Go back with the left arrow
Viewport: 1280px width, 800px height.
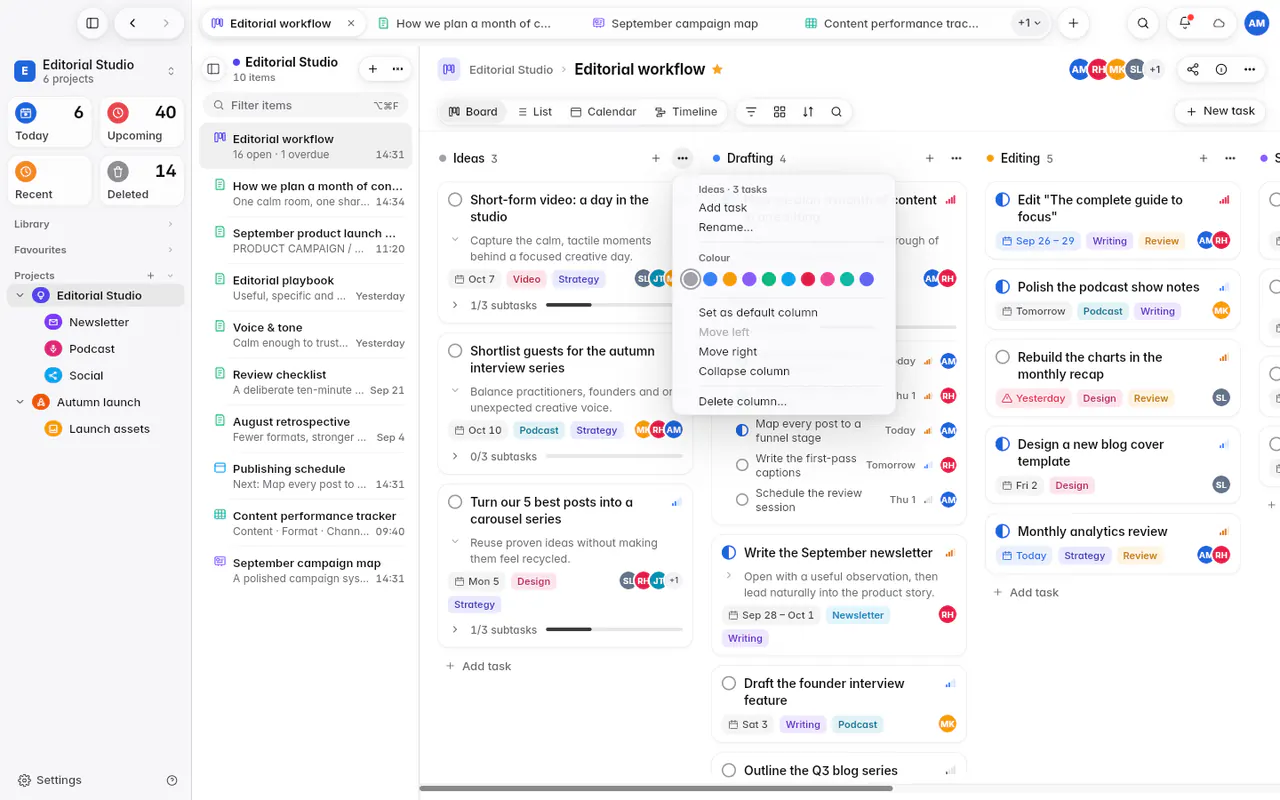coord(133,23)
